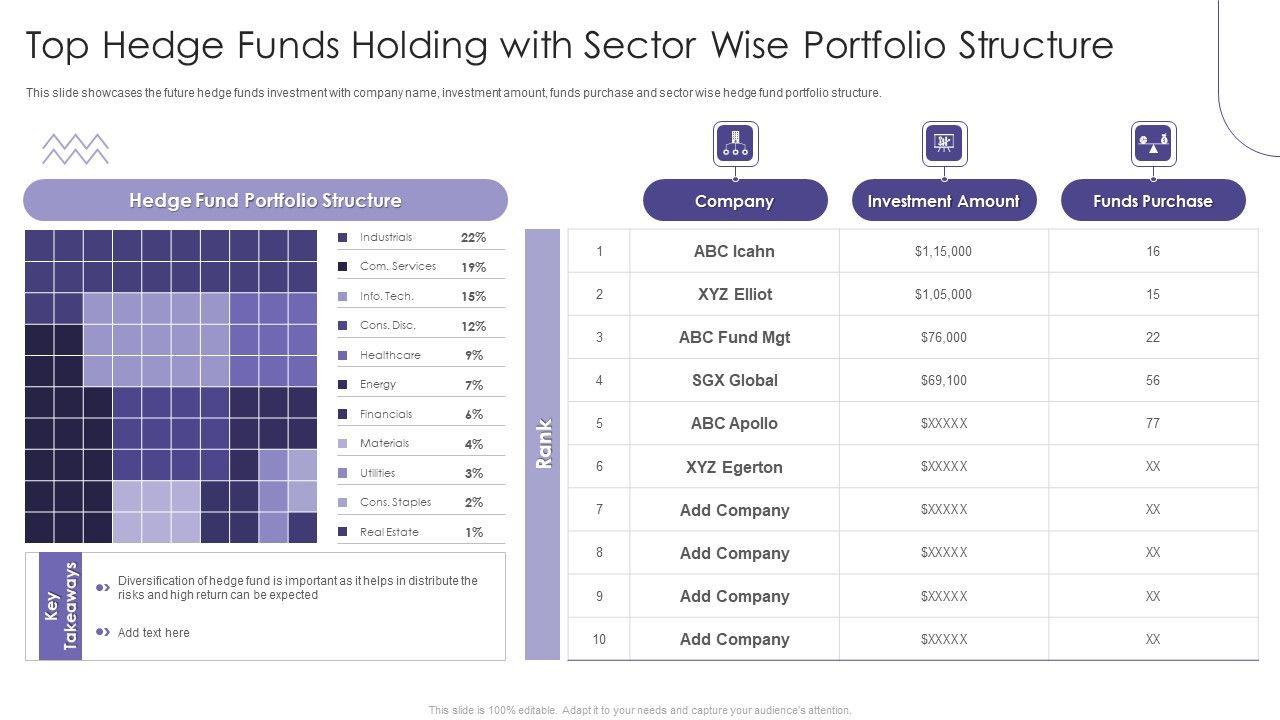1280x720 pixels.
Task: Select the $76,000 investment amount cell
Action: (943, 337)
